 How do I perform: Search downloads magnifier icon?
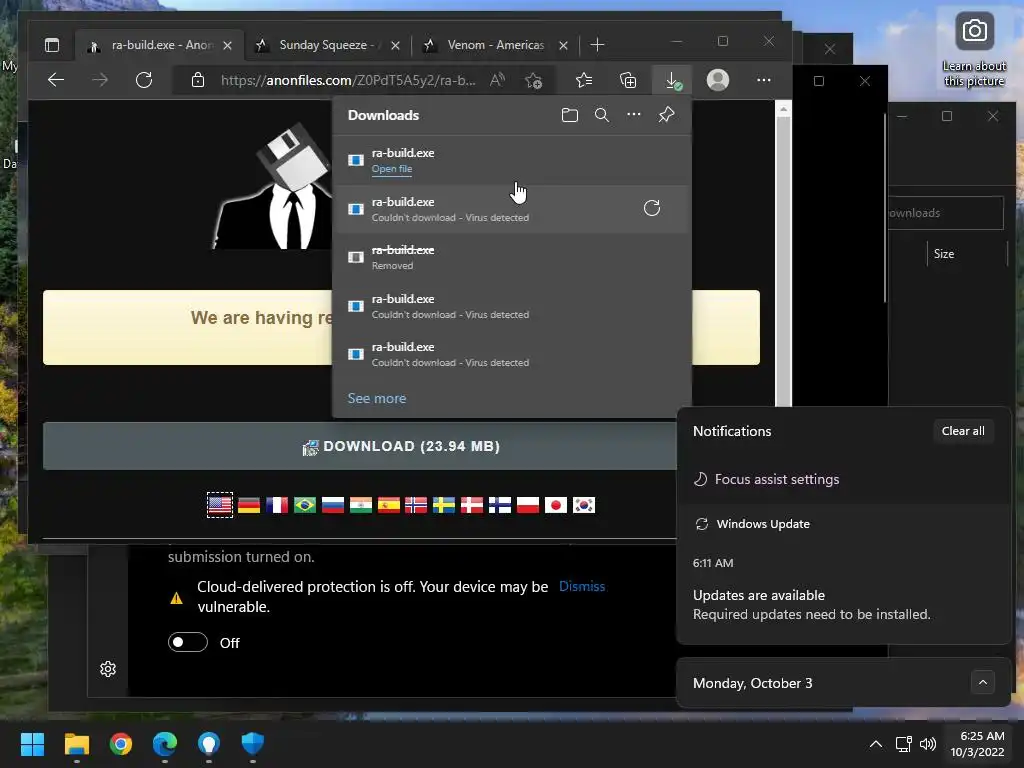click(x=601, y=115)
